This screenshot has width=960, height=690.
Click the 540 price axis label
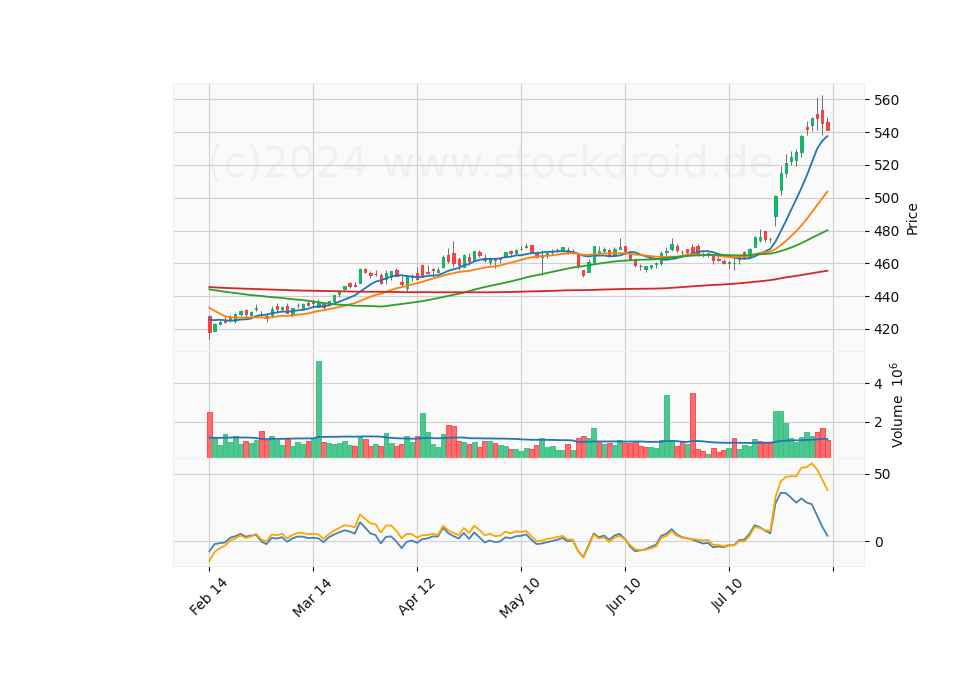[886, 133]
